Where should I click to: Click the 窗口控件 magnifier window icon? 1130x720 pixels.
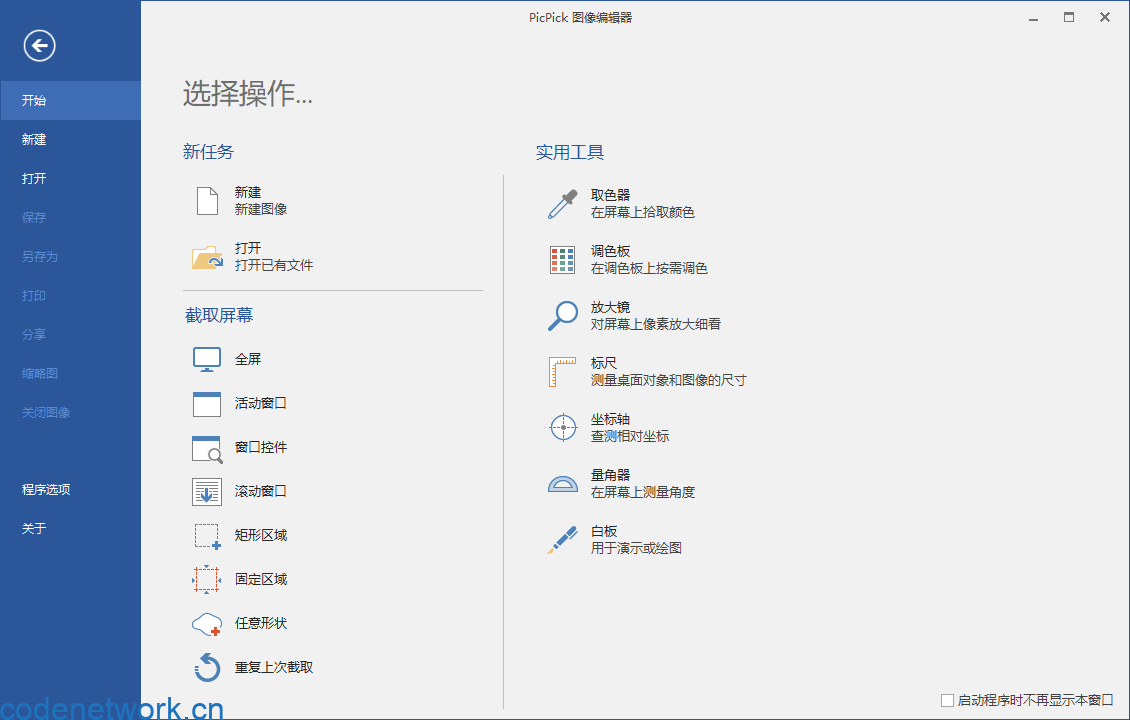(207, 448)
